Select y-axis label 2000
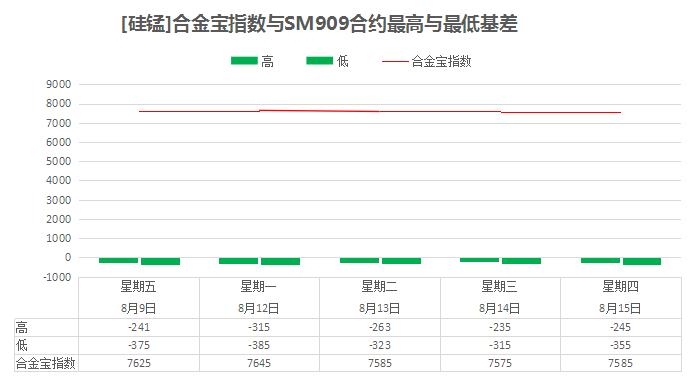696x386 pixels. coord(59,219)
